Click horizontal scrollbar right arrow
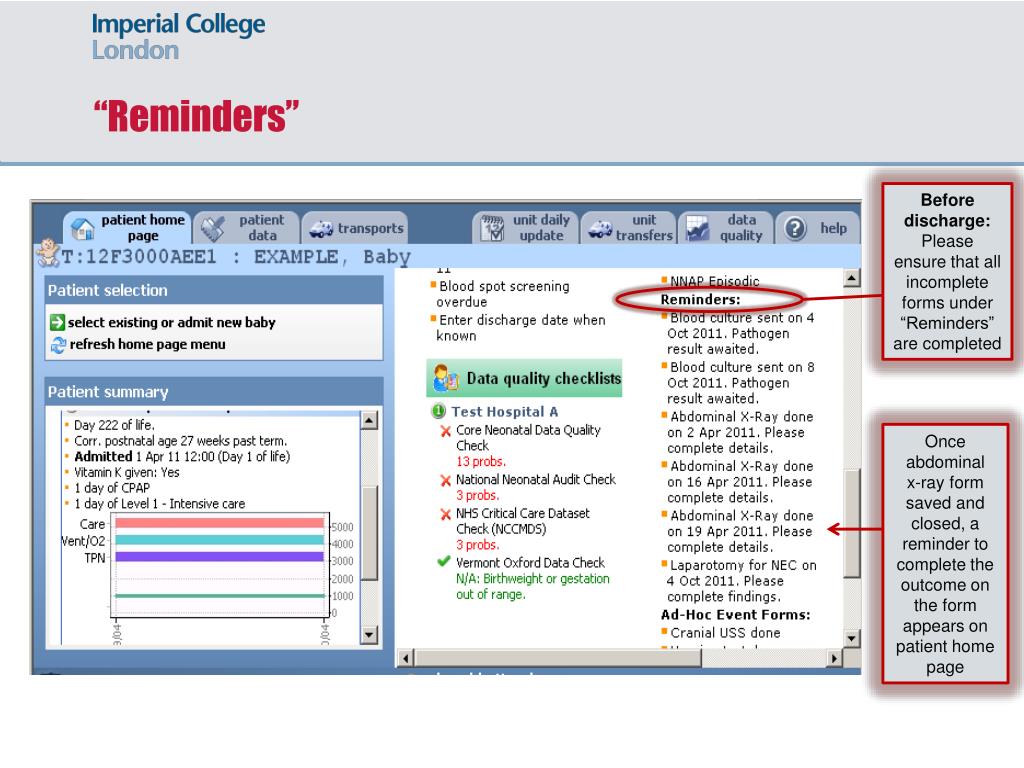The image size is (1024, 768). 834,658
